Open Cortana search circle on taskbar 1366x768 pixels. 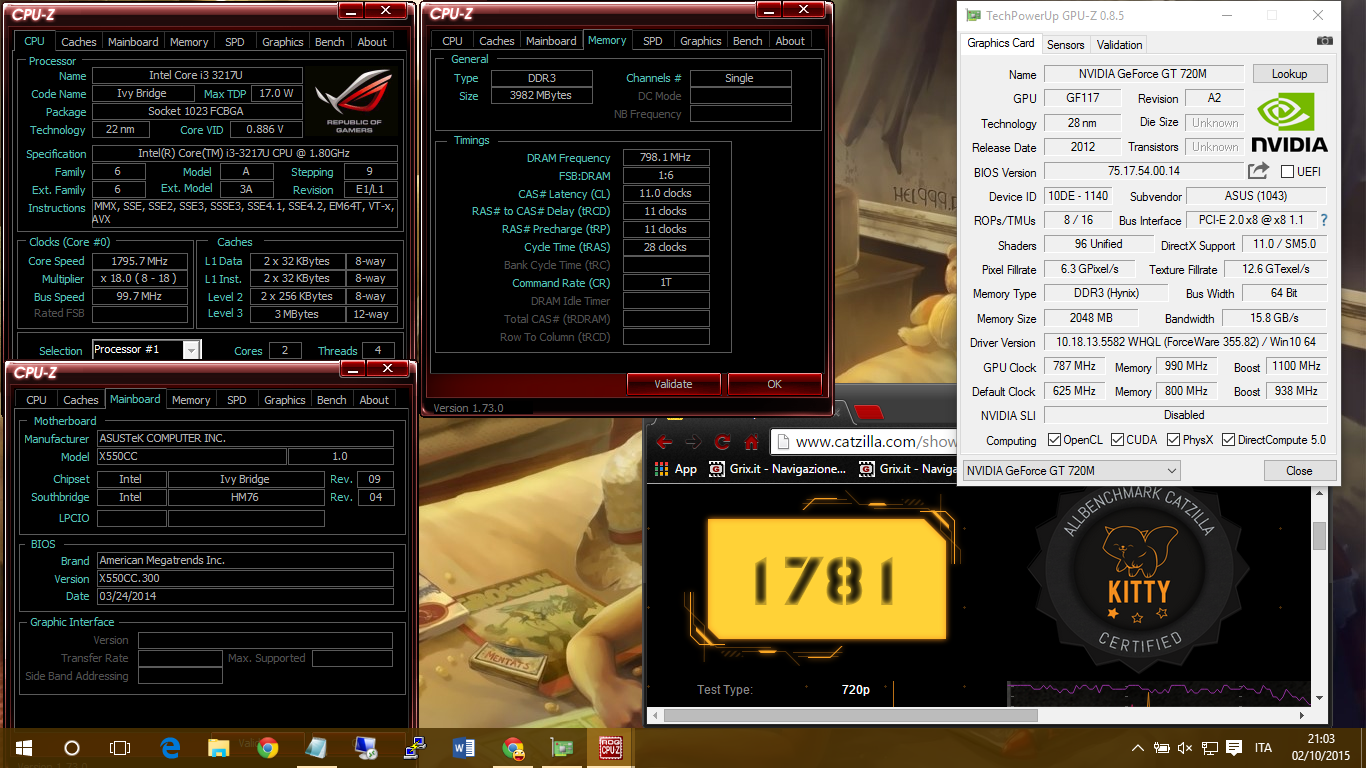[72, 748]
